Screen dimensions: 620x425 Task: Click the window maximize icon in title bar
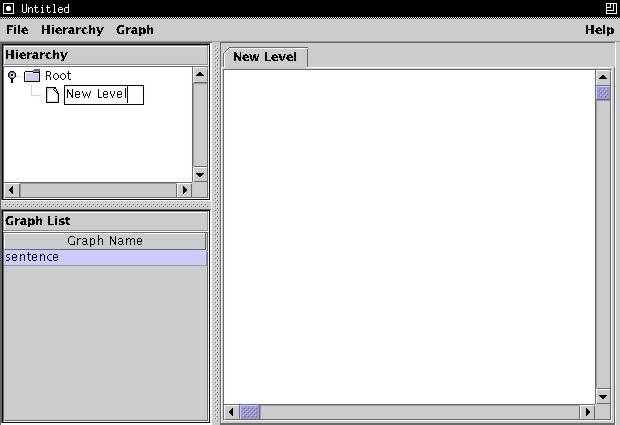(x=611, y=8)
